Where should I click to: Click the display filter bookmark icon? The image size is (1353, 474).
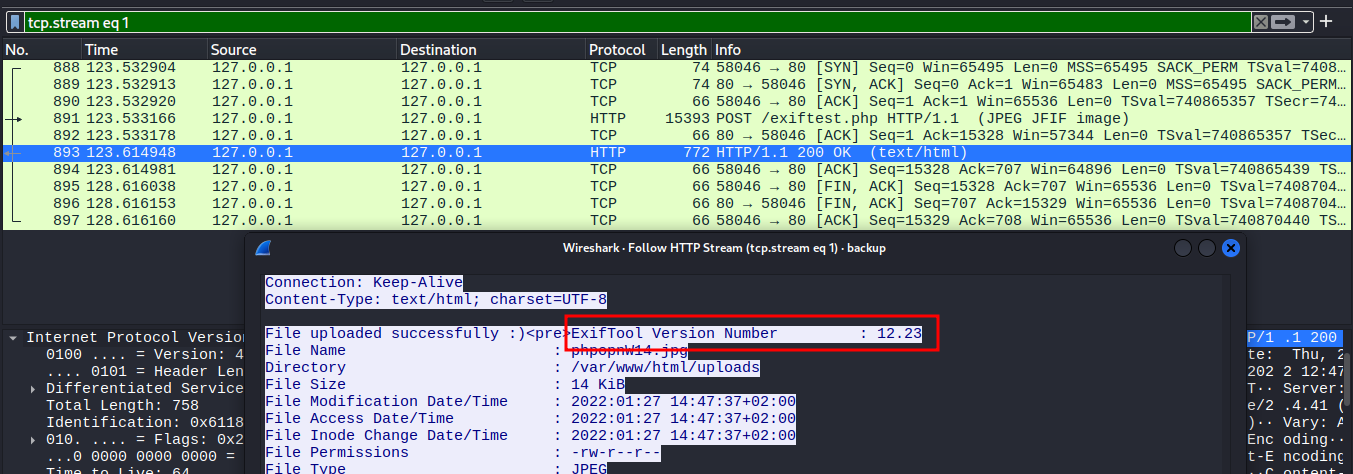pos(14,22)
